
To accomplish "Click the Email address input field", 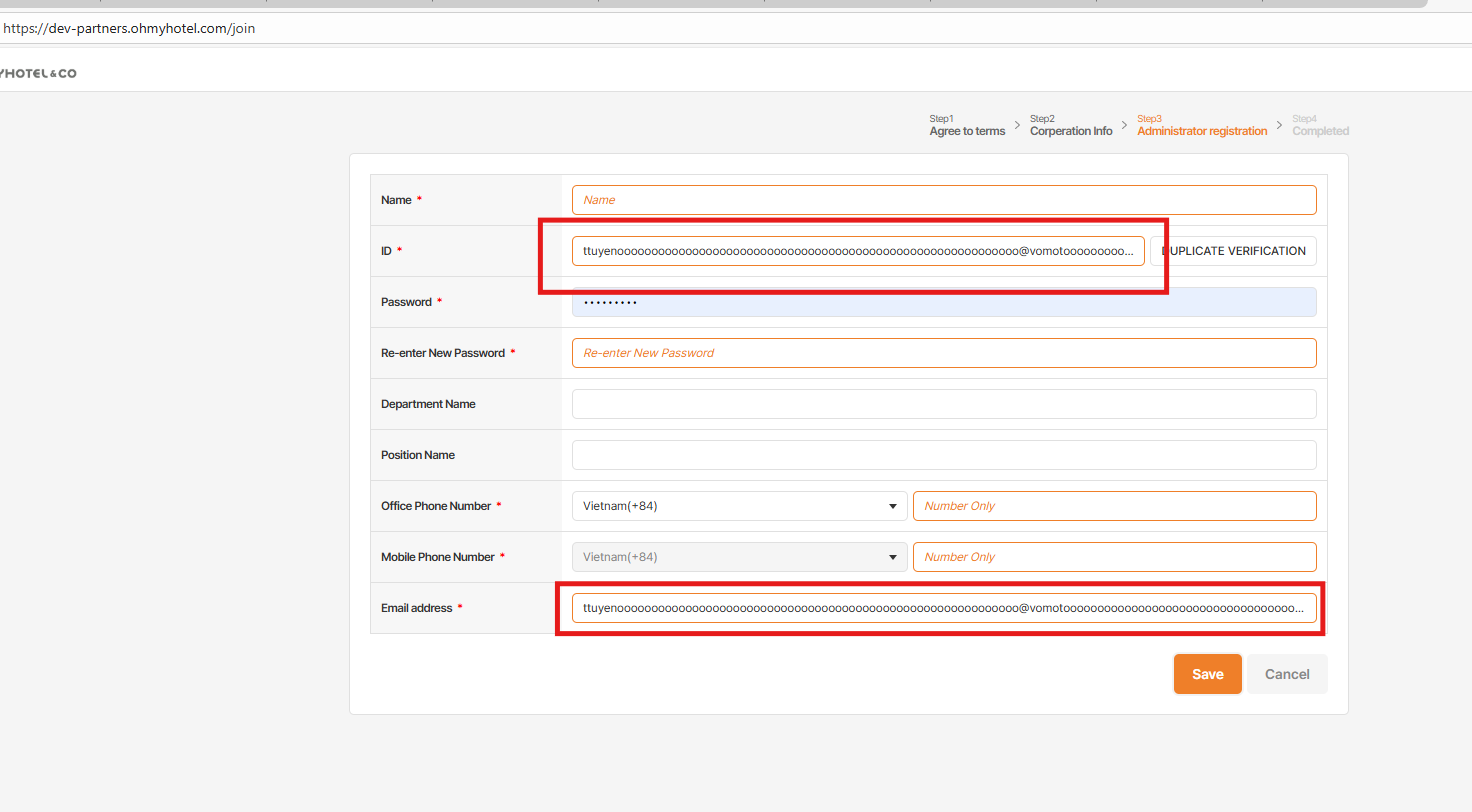I will (943, 608).
